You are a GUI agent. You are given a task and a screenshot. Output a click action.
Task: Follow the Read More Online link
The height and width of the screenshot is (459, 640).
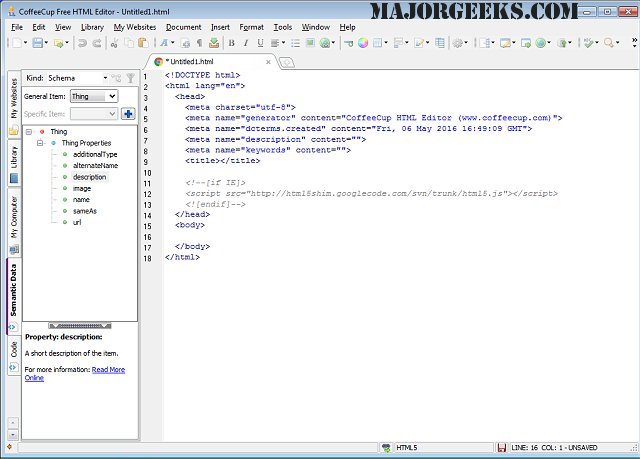pyautogui.click(x=75, y=374)
